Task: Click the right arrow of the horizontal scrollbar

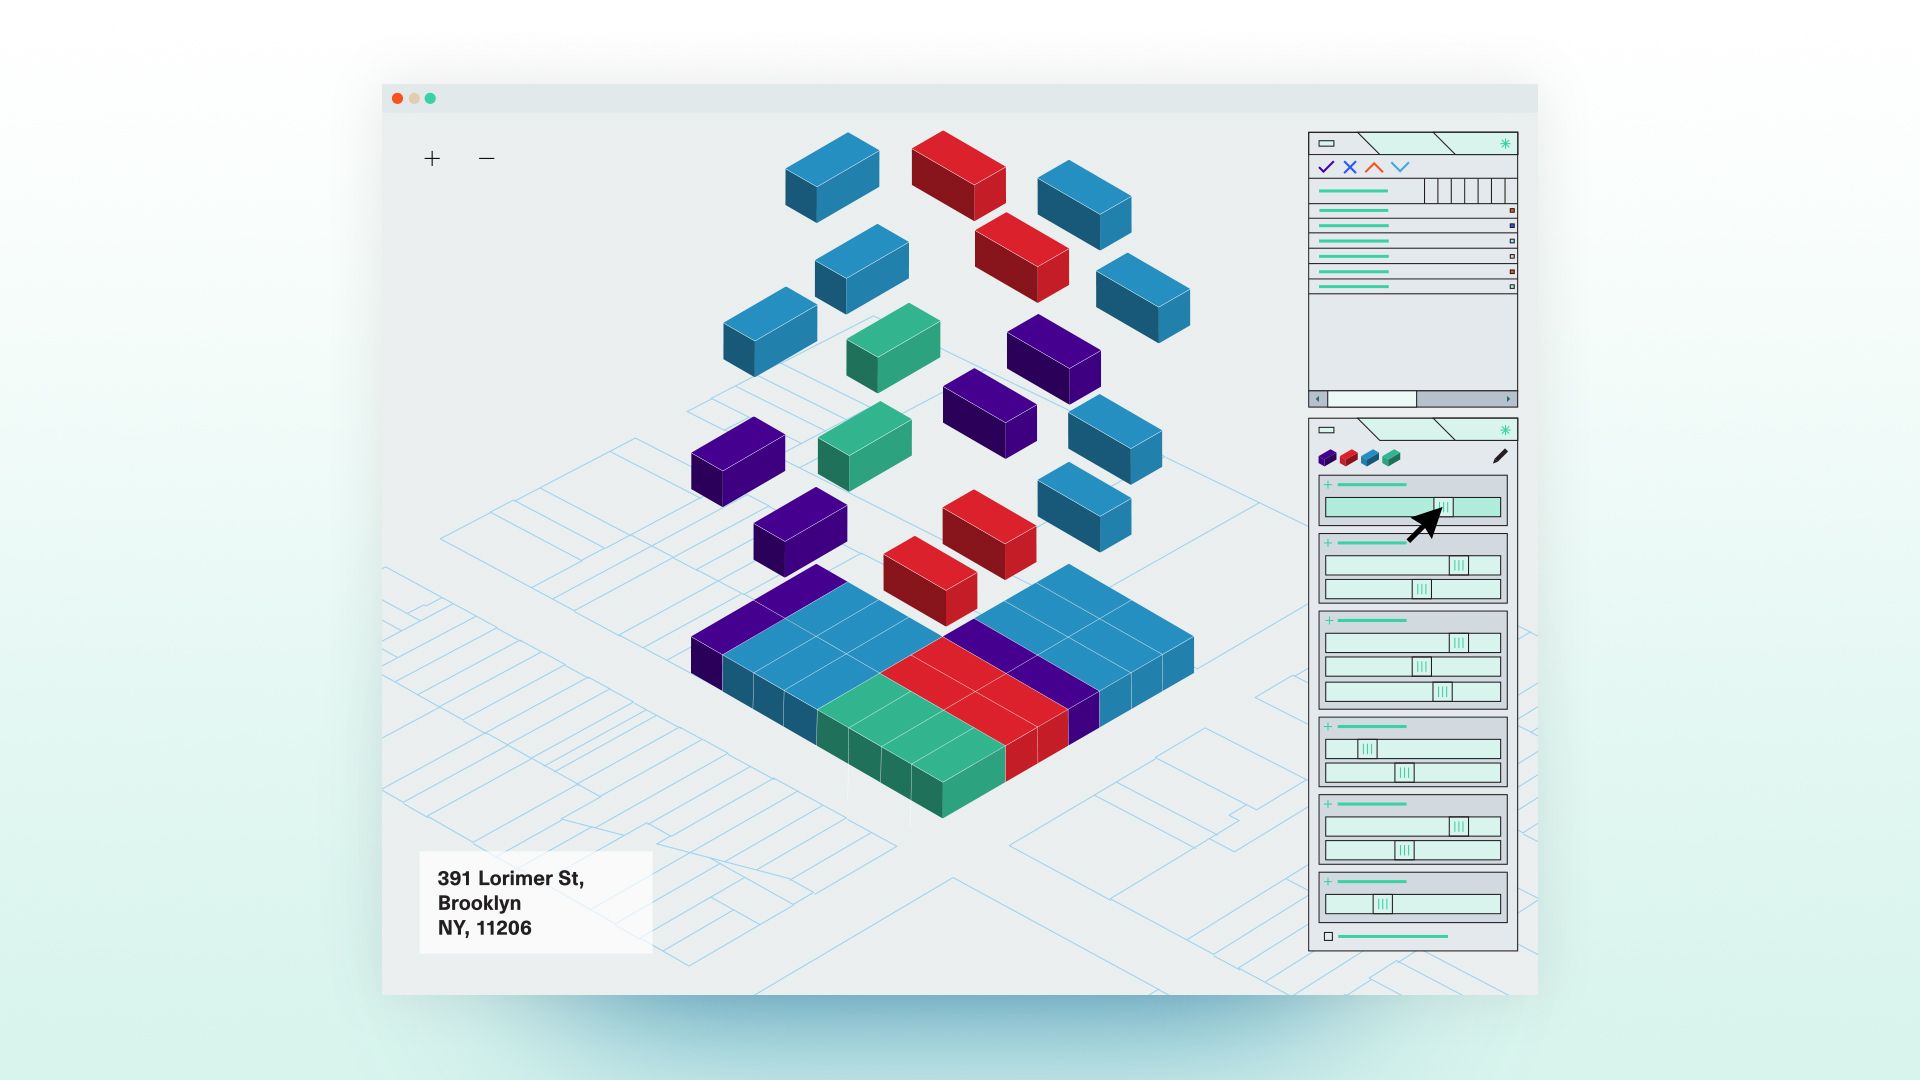Action: point(1508,399)
